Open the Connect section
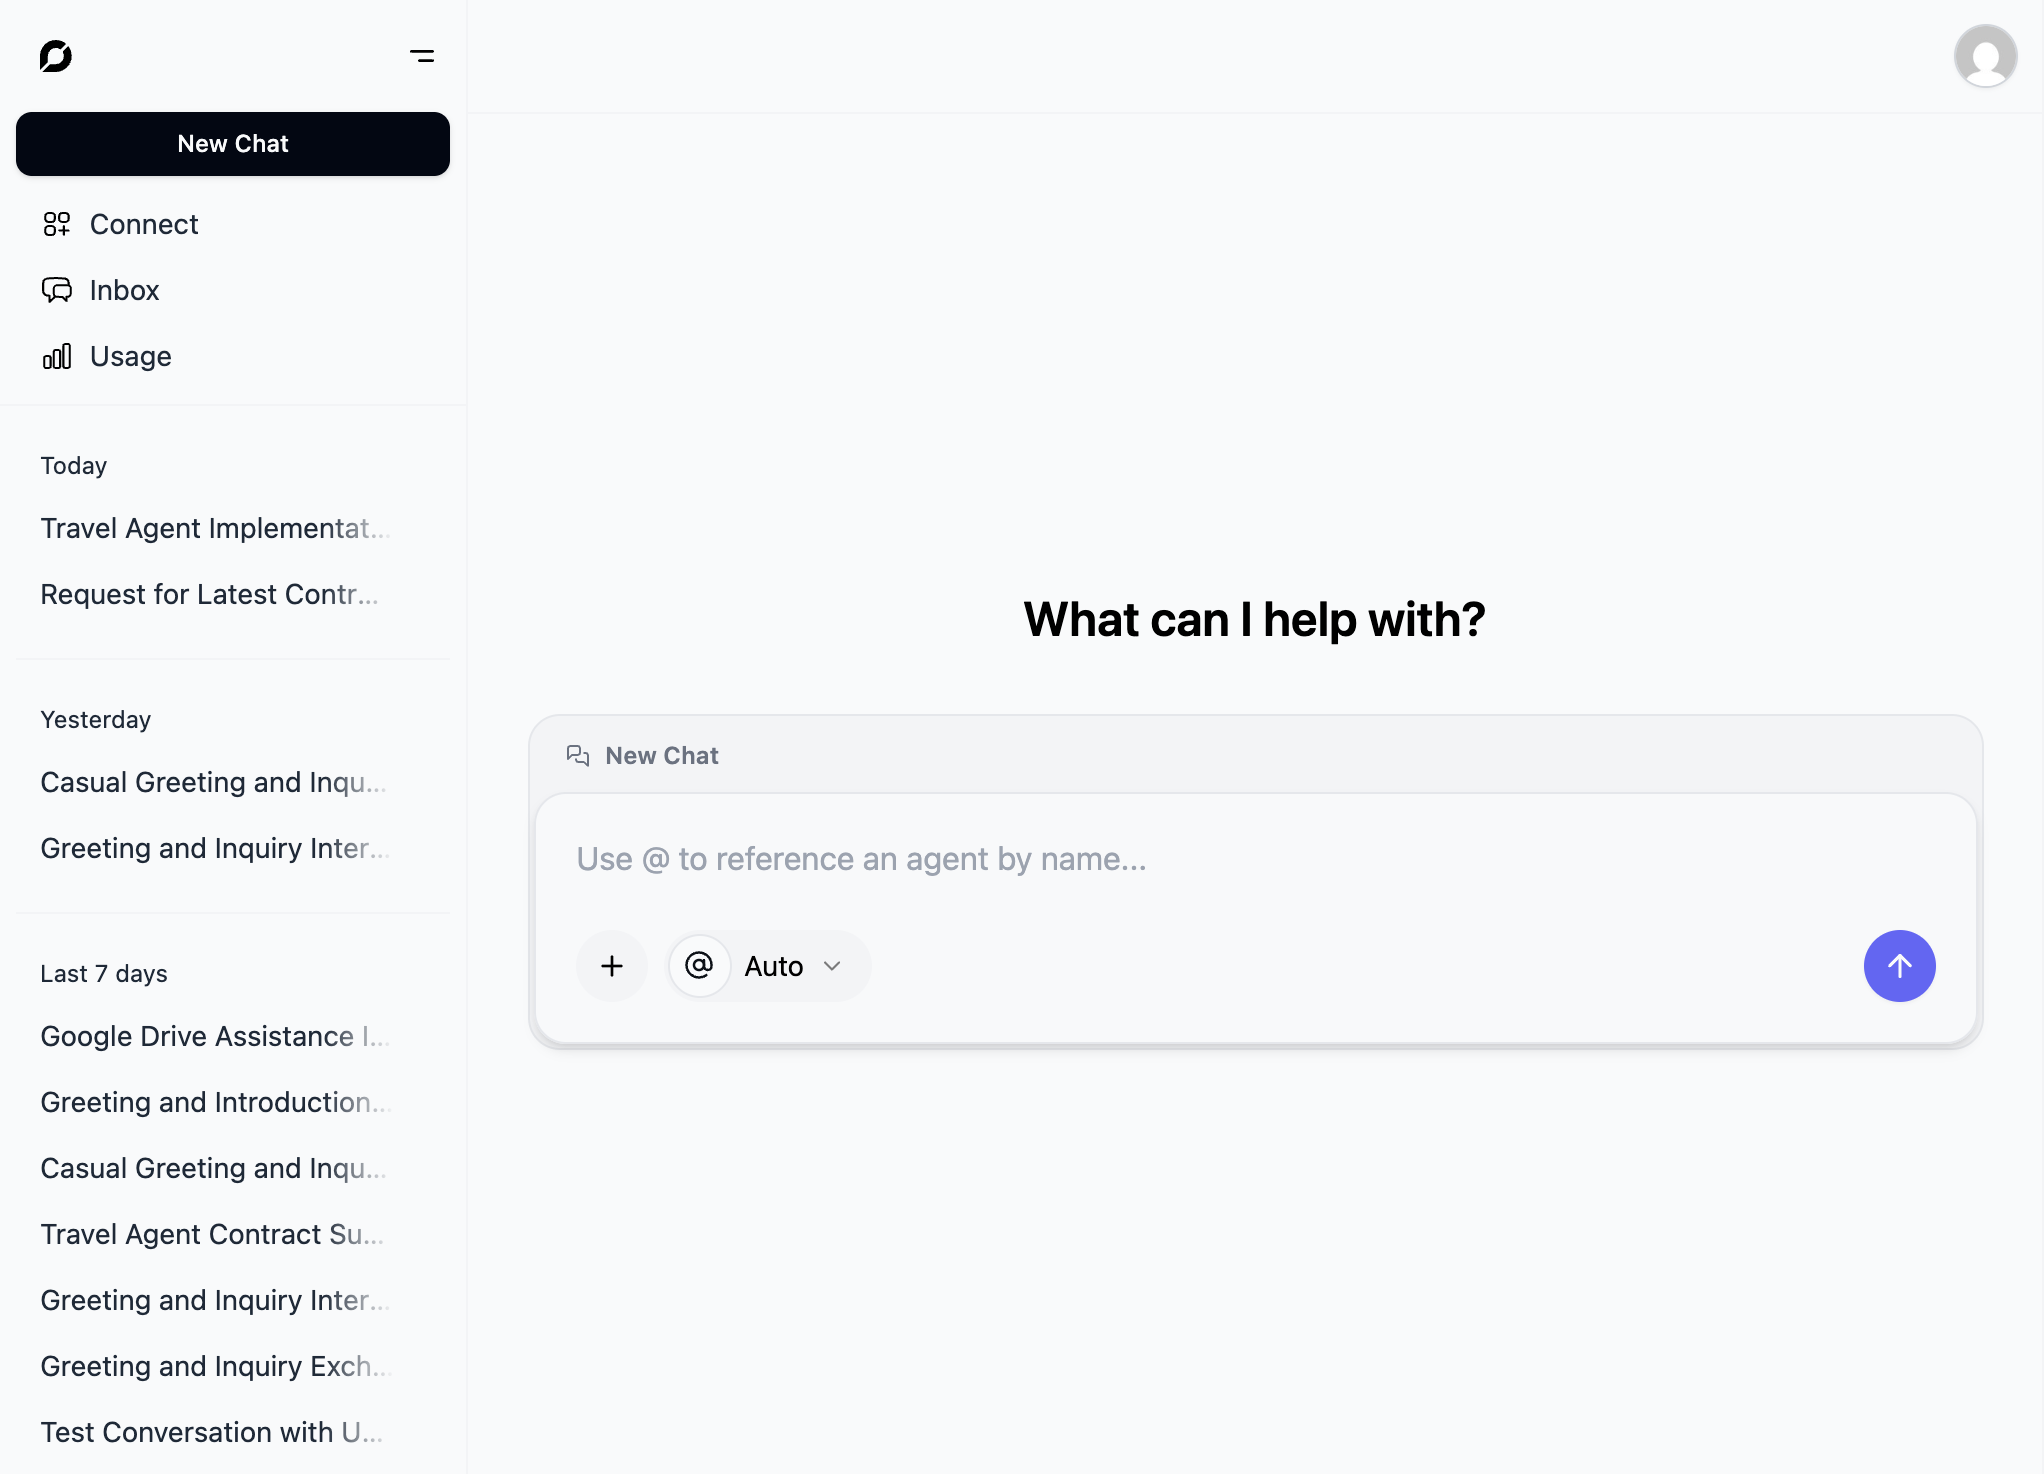2044x1474 pixels. [x=143, y=224]
